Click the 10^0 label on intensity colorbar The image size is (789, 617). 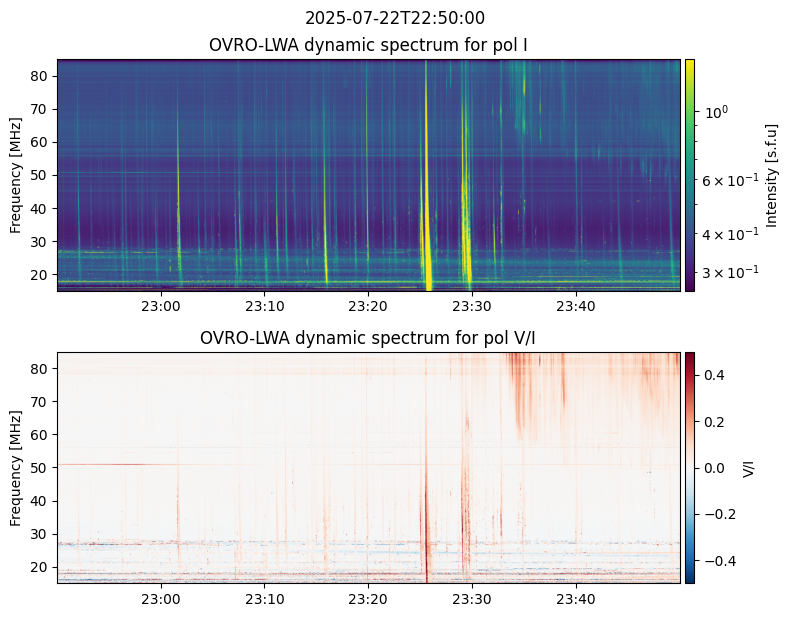[717, 112]
